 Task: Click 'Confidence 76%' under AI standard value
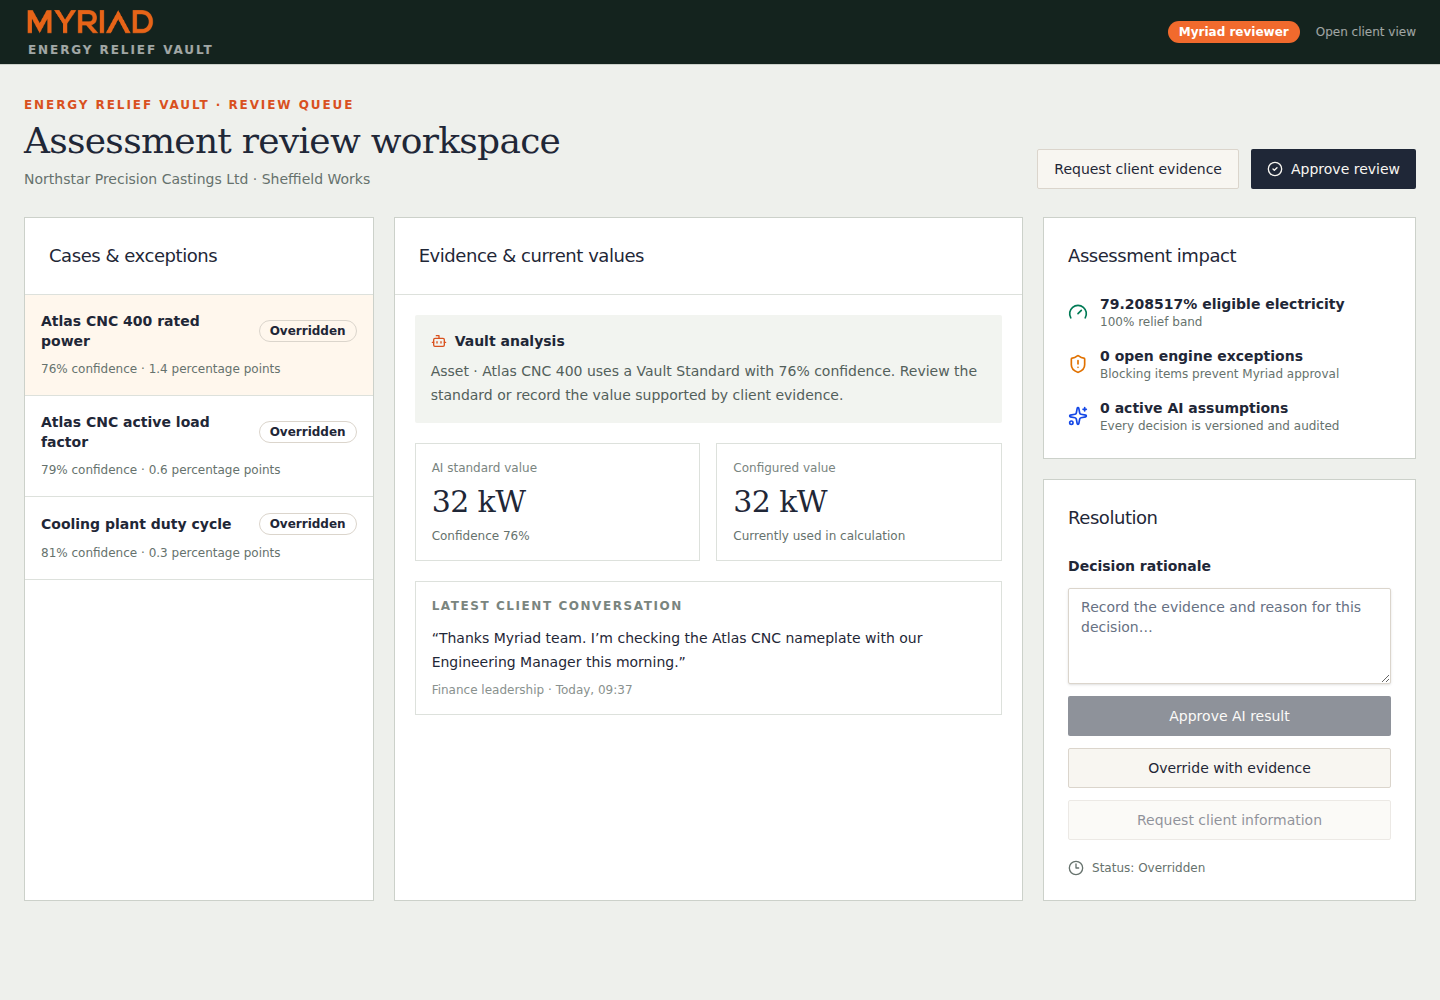(x=481, y=536)
